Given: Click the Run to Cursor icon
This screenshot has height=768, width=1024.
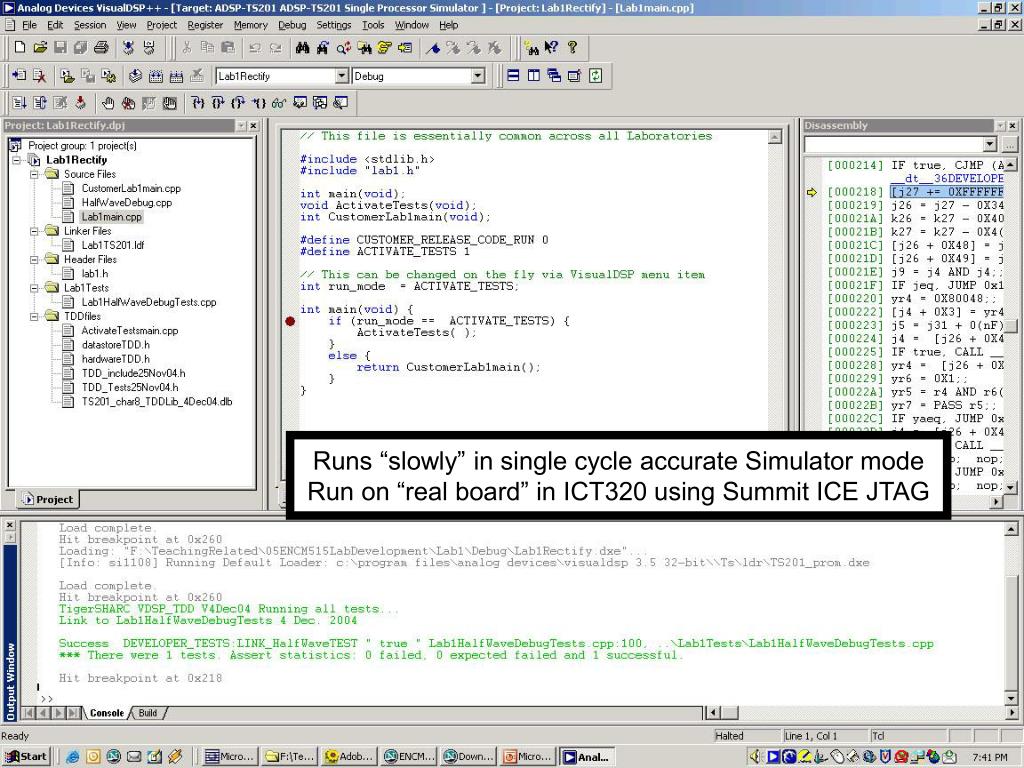Looking at the screenshot, I should pyautogui.click(x=259, y=103).
